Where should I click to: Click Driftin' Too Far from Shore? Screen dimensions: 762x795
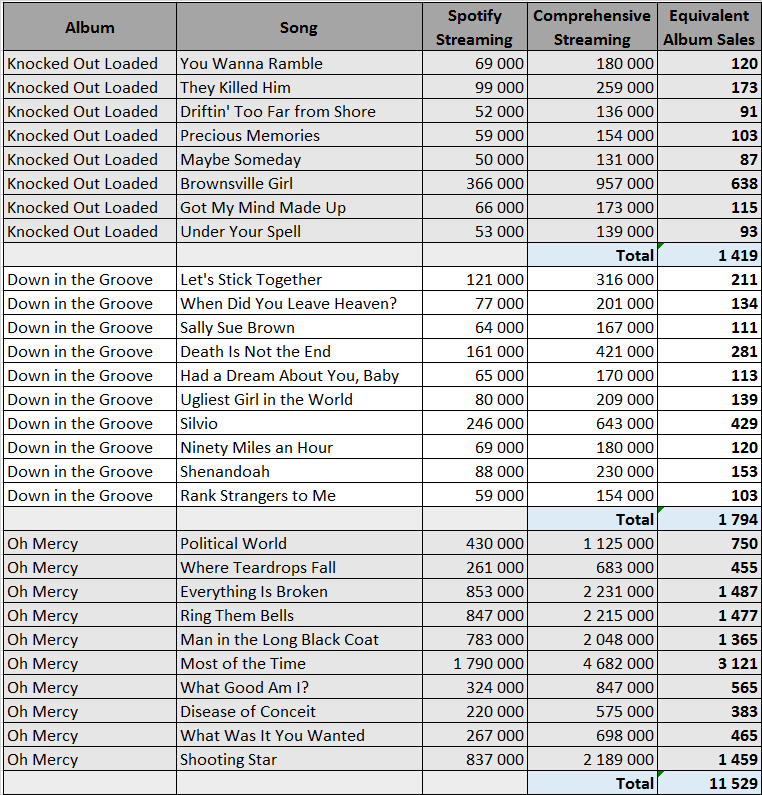pos(299,111)
